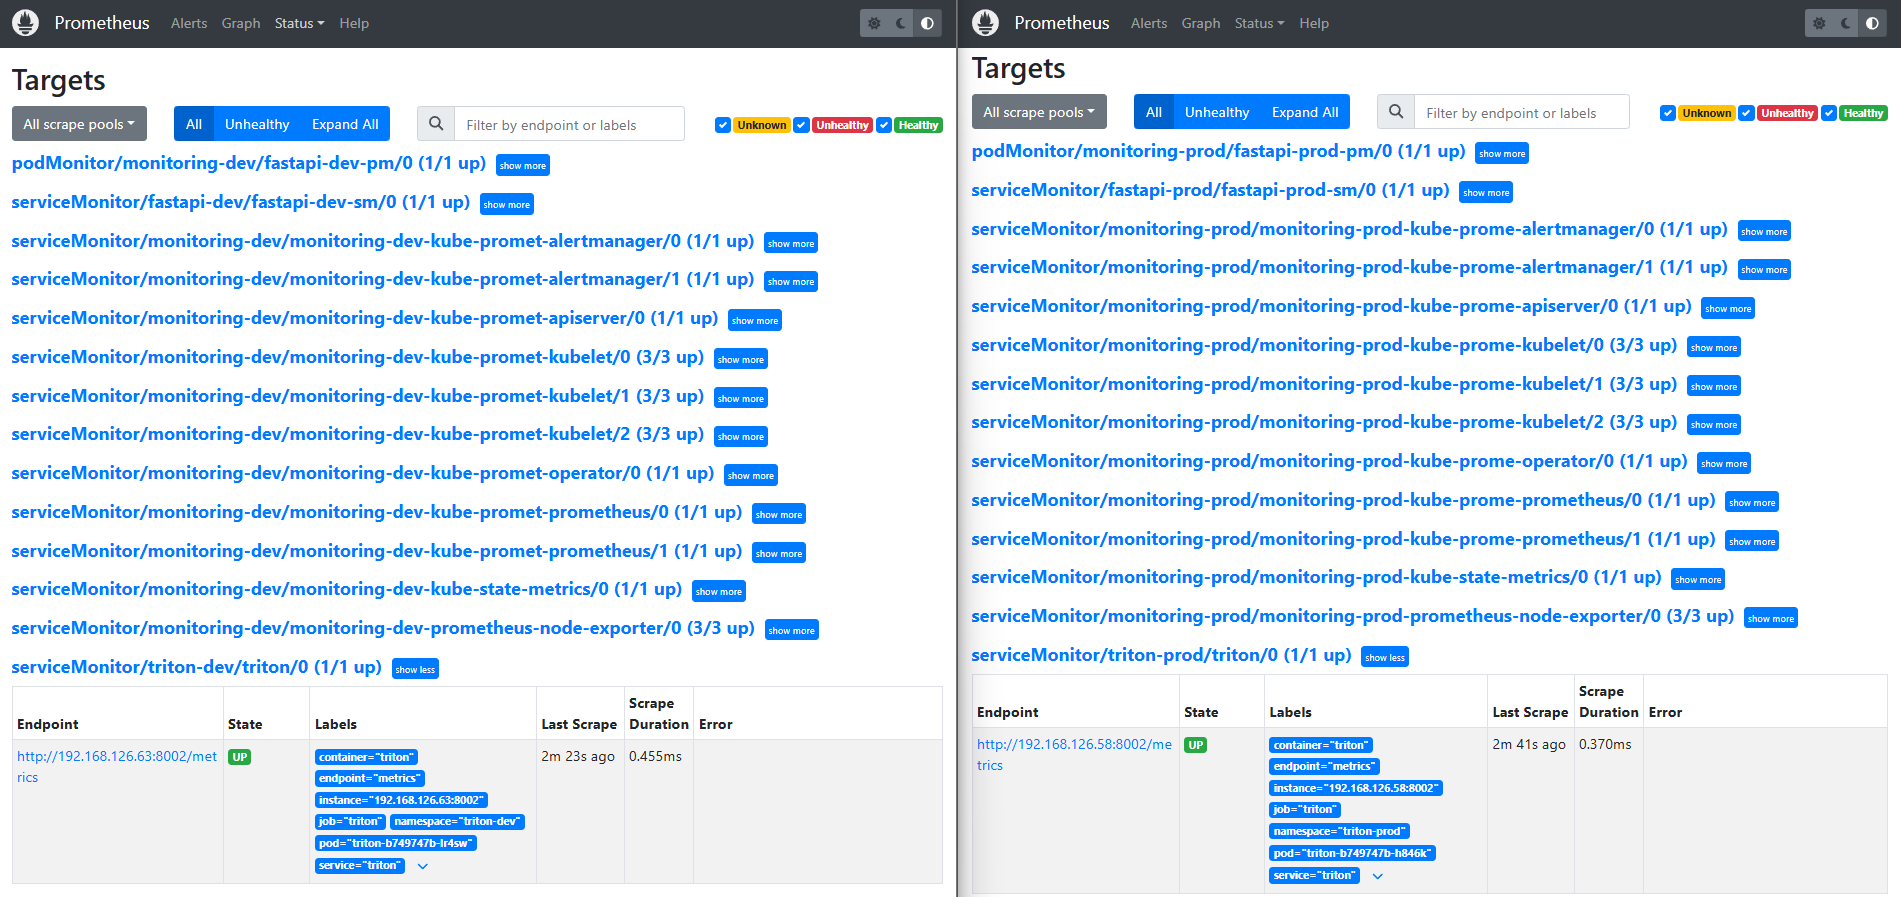The height and width of the screenshot is (897, 1901).
Task: Select All filter button in left window
Action: pos(194,124)
